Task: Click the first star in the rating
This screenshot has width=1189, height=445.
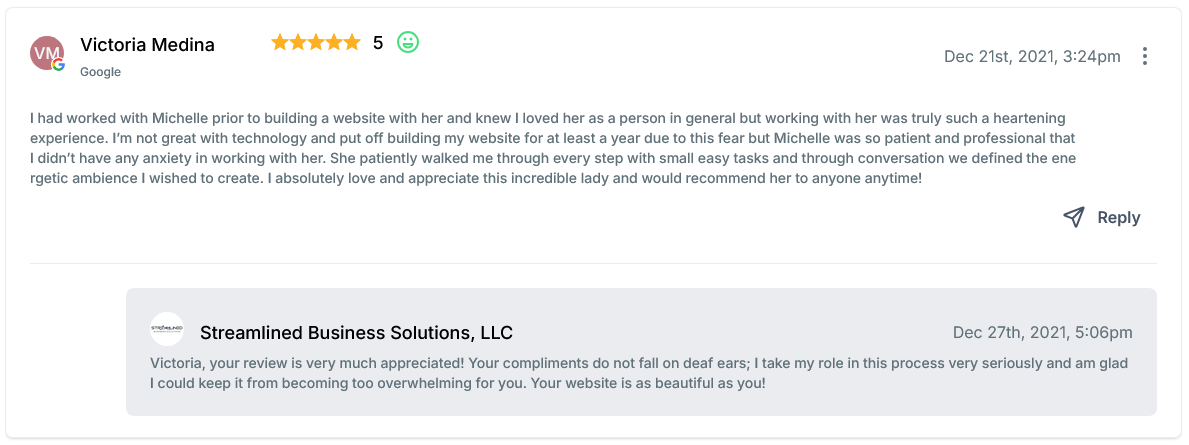Action: point(280,42)
